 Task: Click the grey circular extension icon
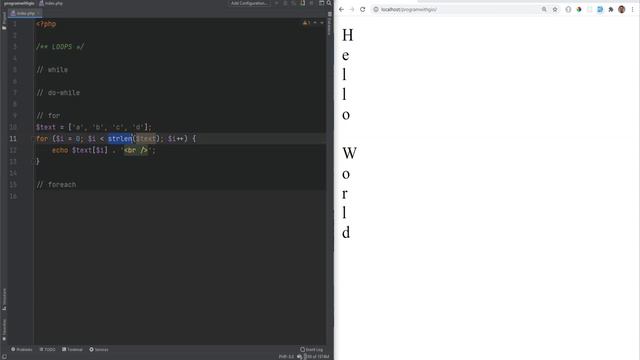click(568, 9)
